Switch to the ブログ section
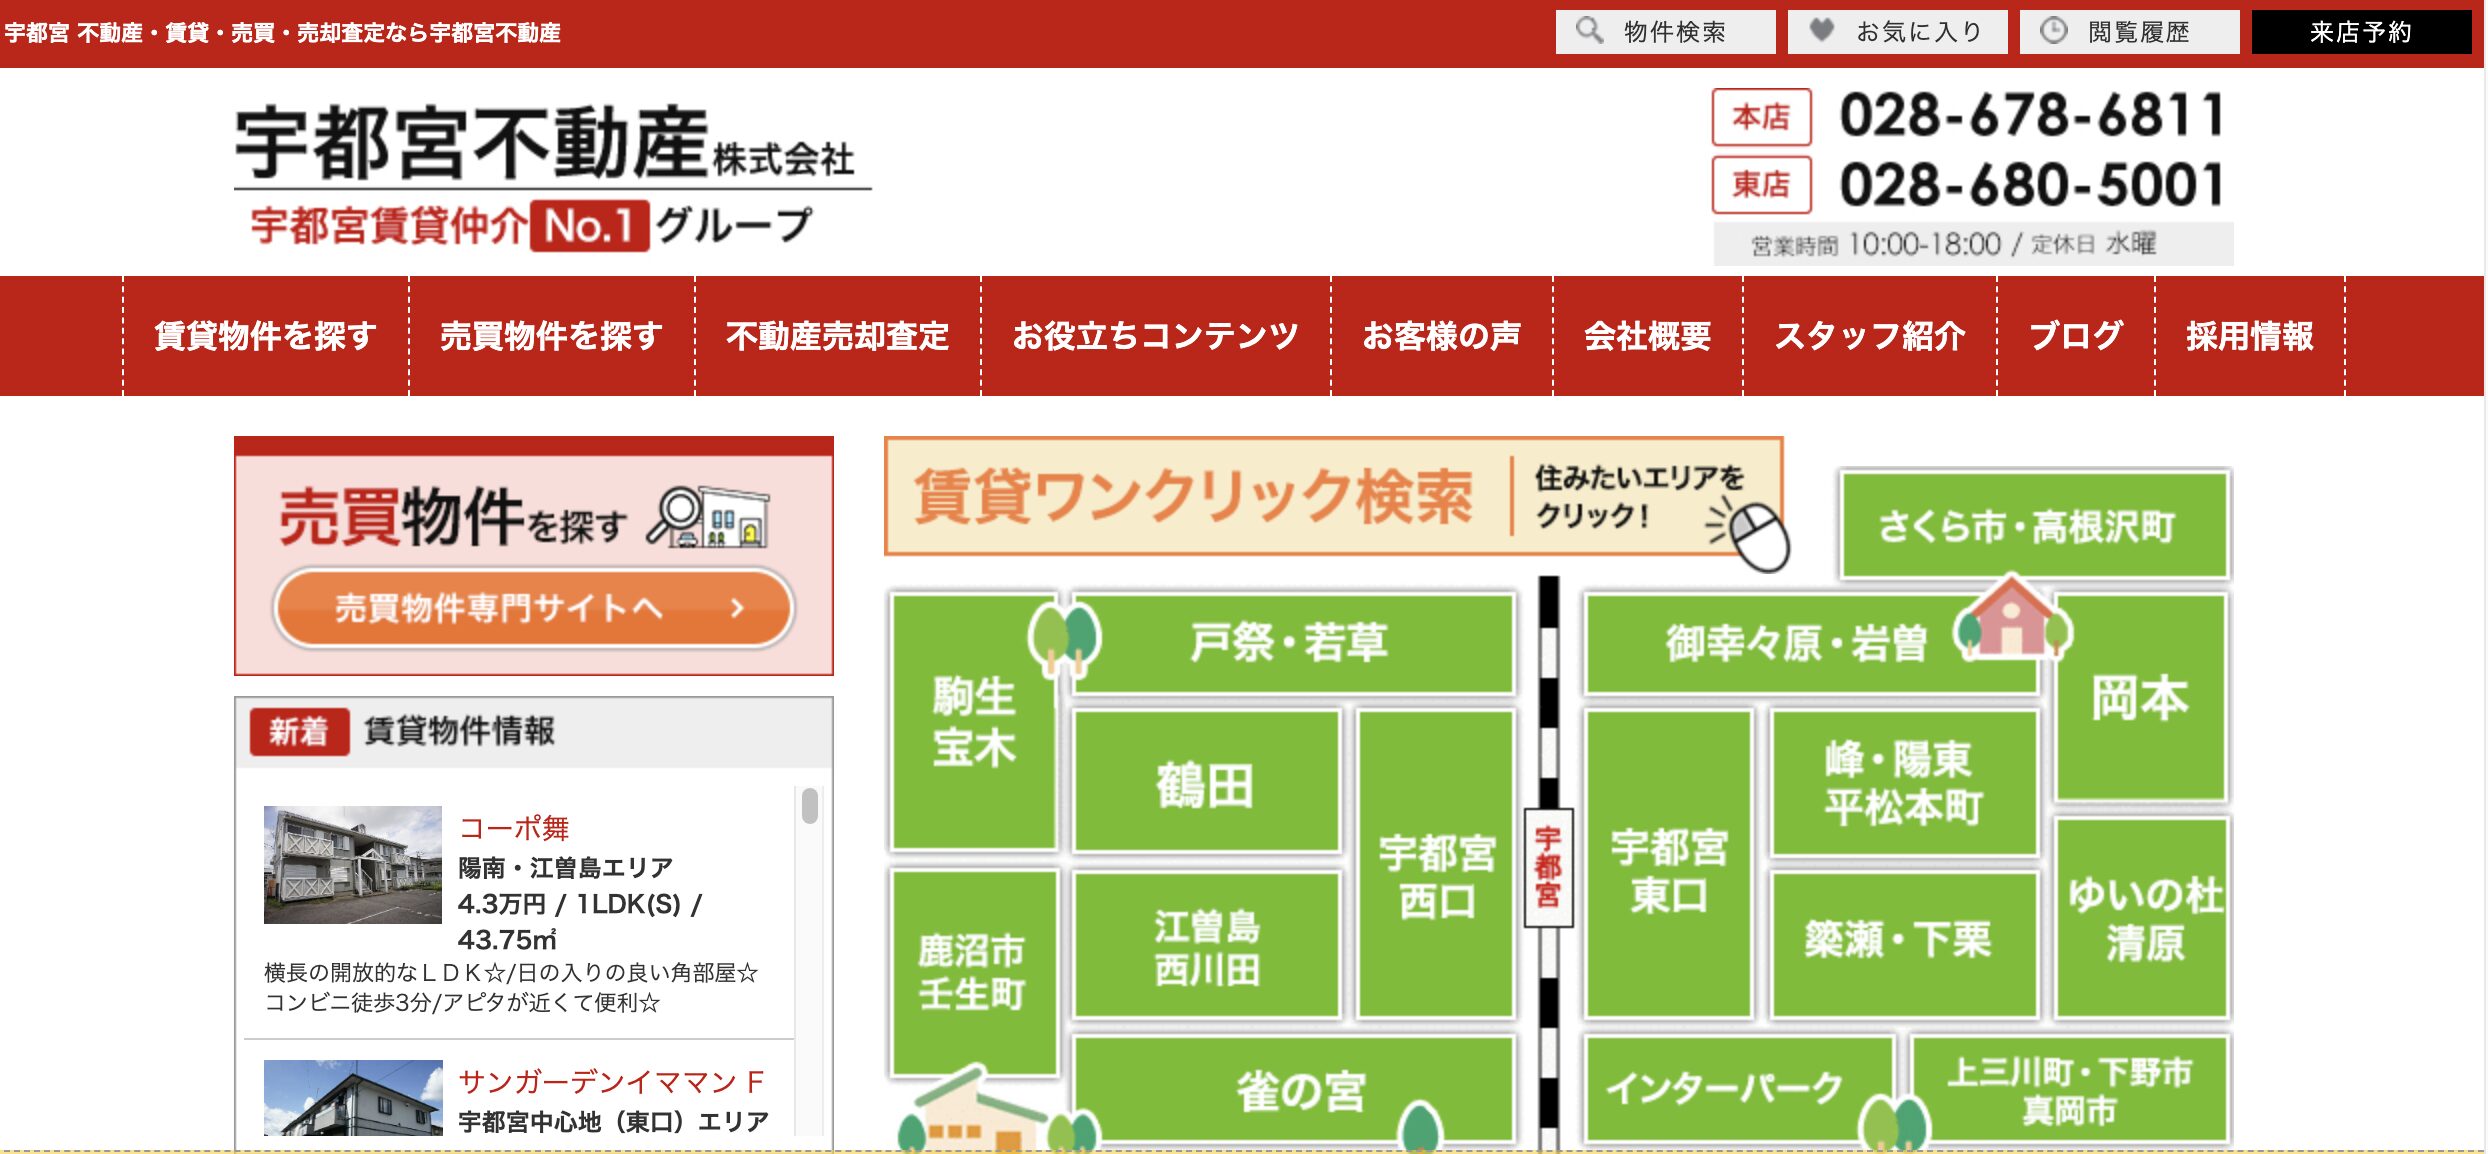Image resolution: width=2488 pixels, height=1154 pixels. pyautogui.click(x=2072, y=337)
